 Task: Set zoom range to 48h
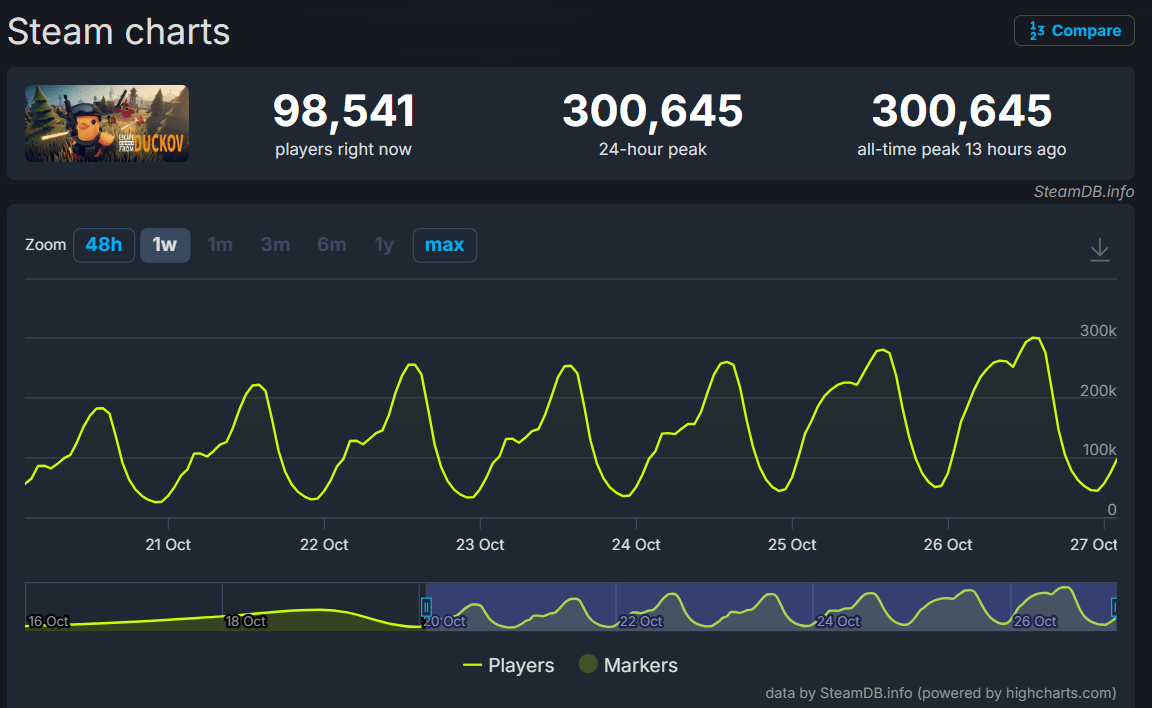click(x=104, y=245)
